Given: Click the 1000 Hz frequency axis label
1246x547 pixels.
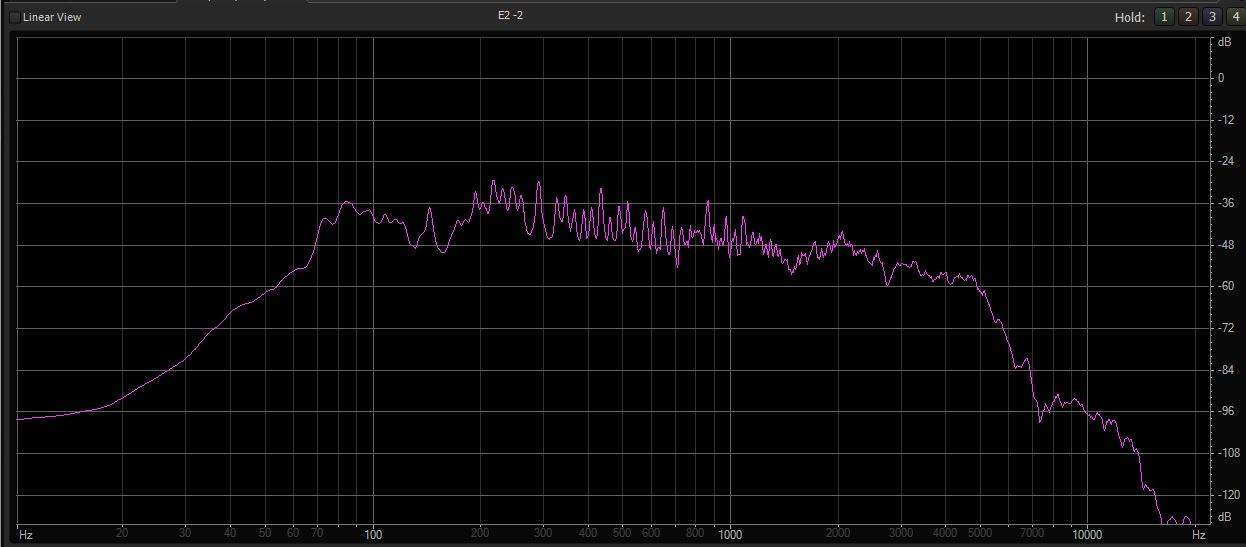Looking at the screenshot, I should (729, 535).
